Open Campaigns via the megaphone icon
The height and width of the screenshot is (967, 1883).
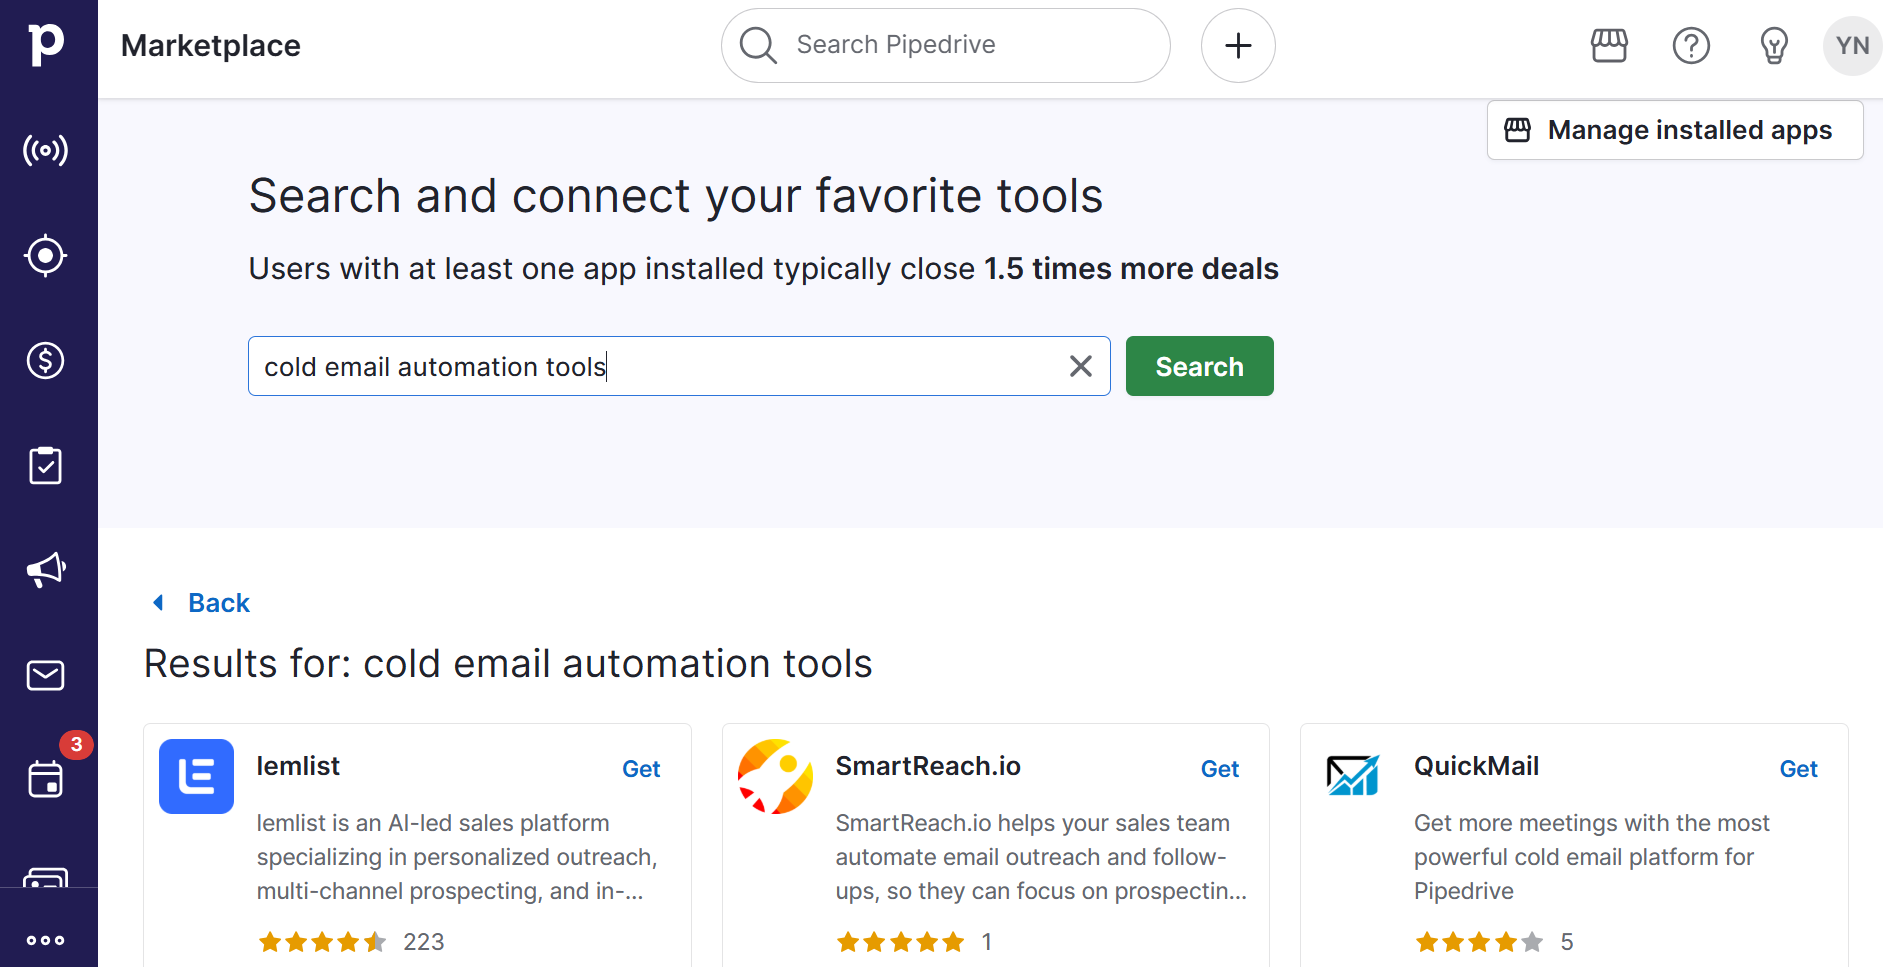pyautogui.click(x=45, y=570)
